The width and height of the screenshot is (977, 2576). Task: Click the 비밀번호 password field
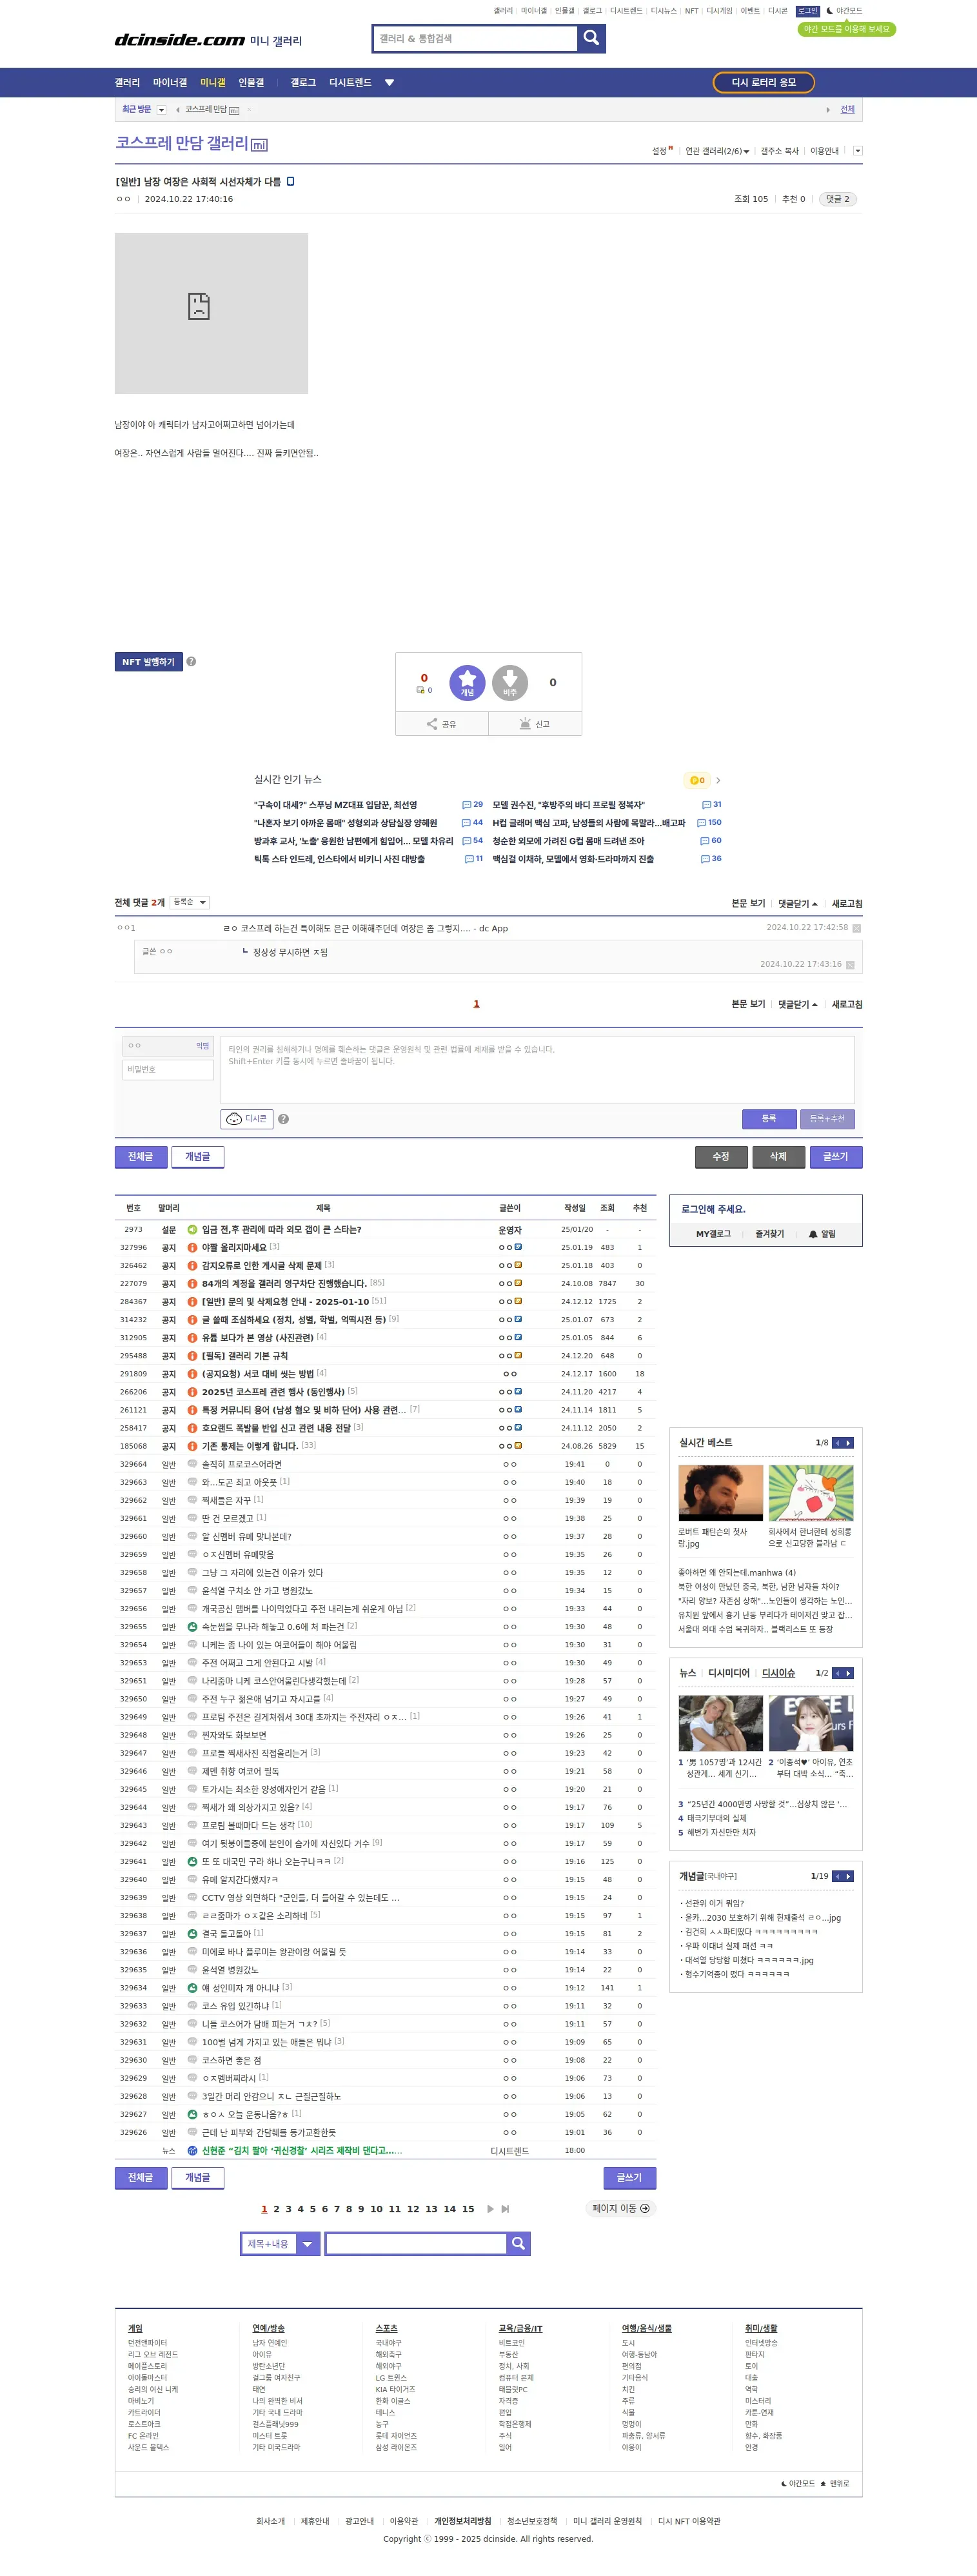168,1069
